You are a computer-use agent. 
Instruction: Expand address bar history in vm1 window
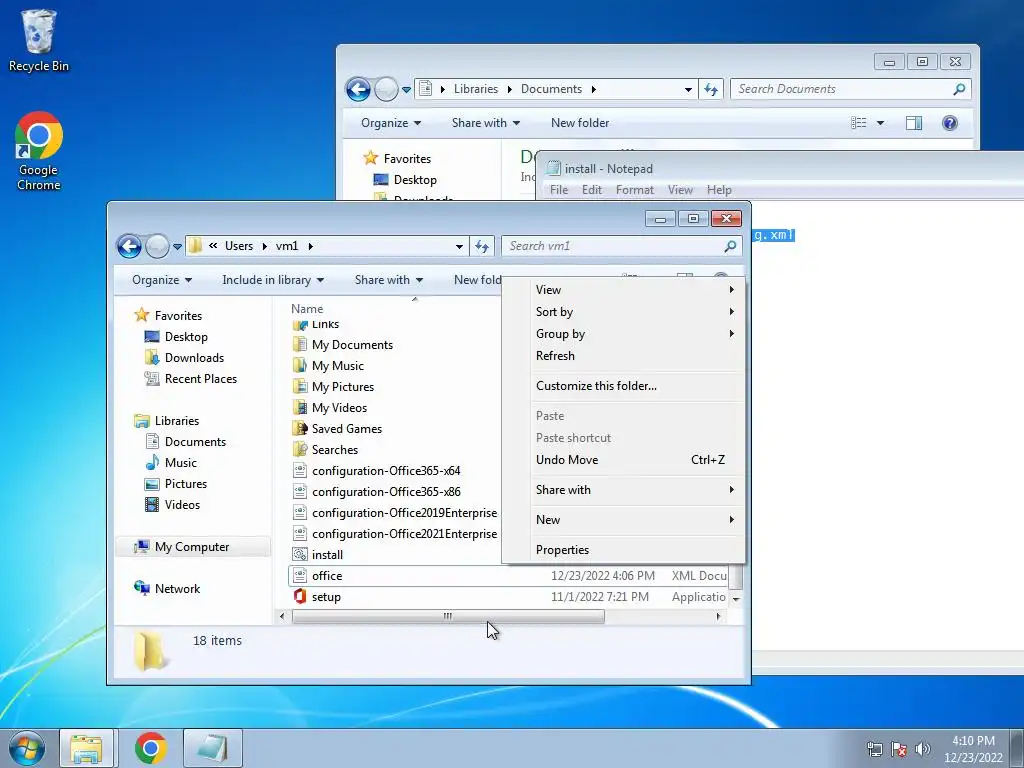[459, 246]
